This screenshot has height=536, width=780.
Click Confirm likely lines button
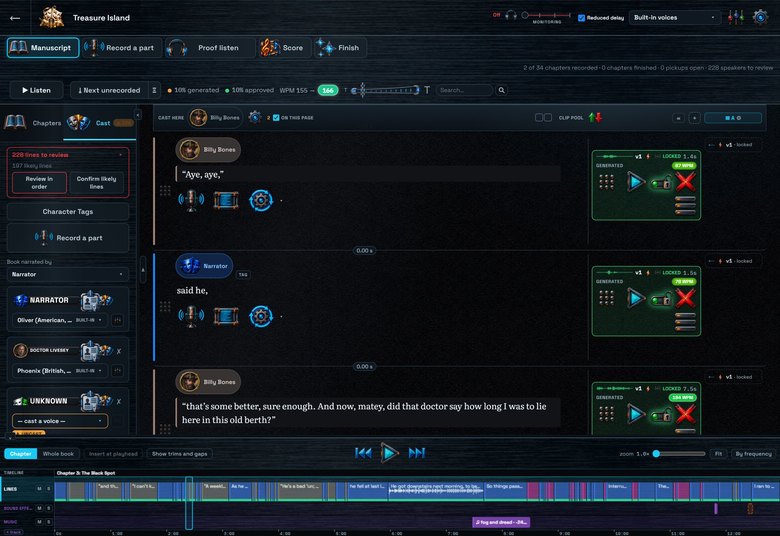[x=97, y=183]
